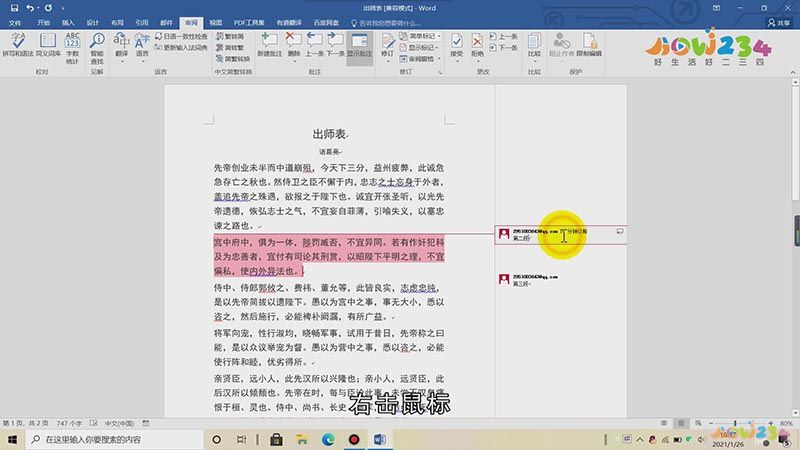Open Chinese conversion options (简繁转换)
Viewport: 800px width, 450px height.
233,59
